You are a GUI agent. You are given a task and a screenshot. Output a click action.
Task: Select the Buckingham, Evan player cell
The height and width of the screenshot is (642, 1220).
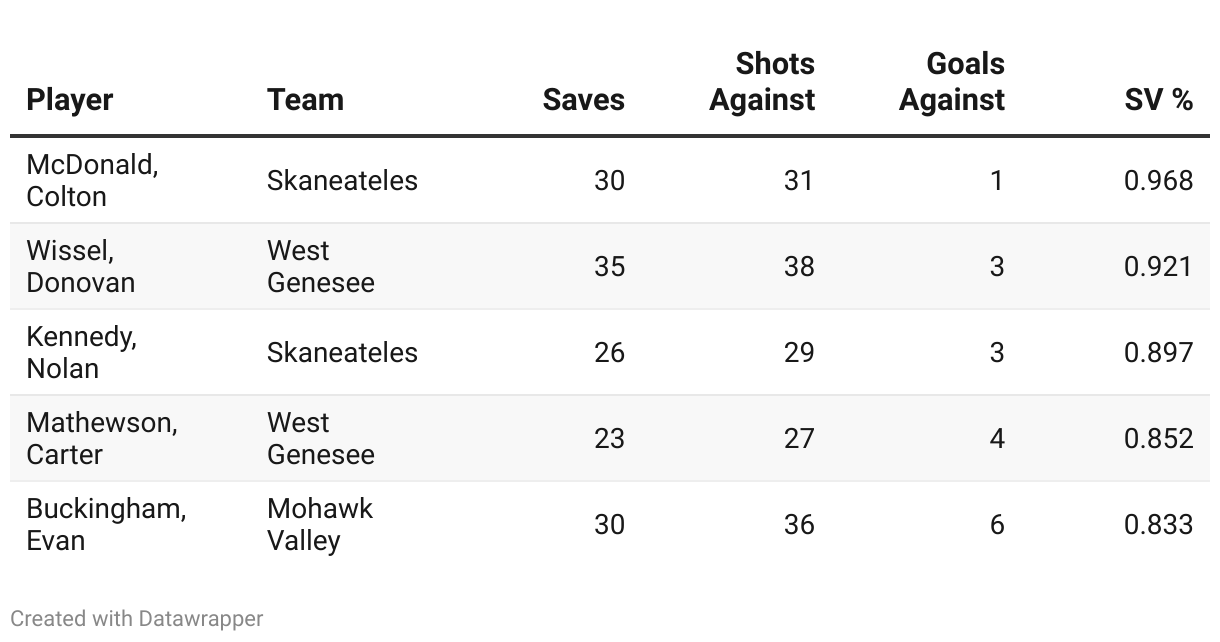click(x=106, y=524)
